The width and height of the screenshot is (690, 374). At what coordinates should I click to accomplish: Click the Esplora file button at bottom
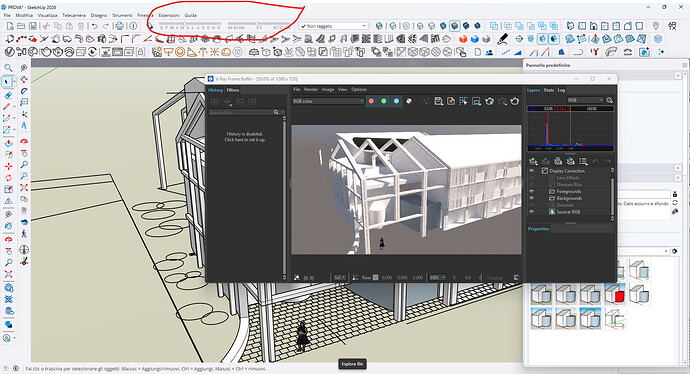[x=352, y=364]
